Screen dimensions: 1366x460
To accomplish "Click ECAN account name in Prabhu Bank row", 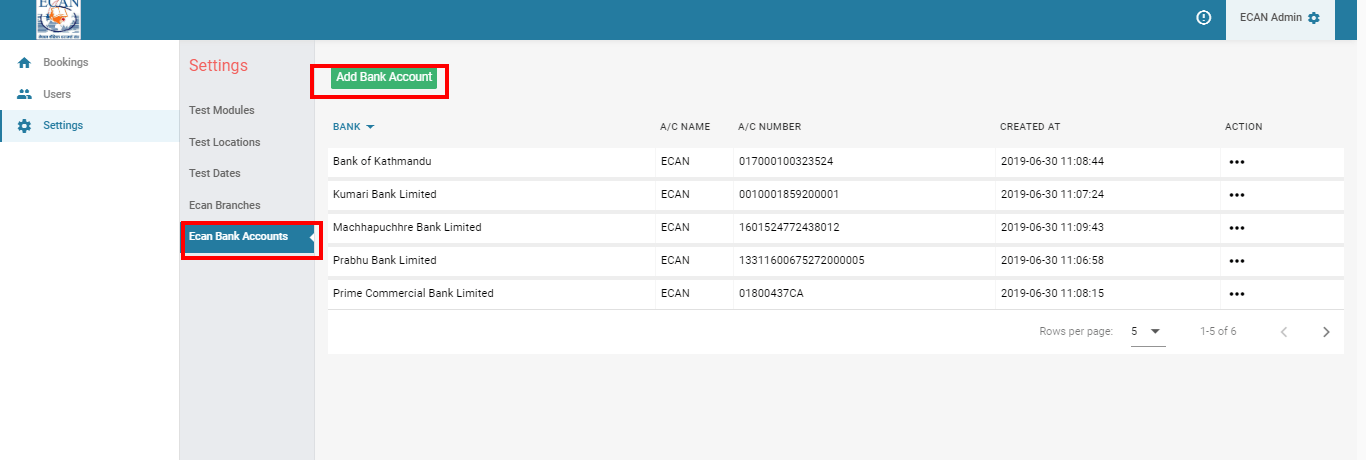I will [x=675, y=260].
